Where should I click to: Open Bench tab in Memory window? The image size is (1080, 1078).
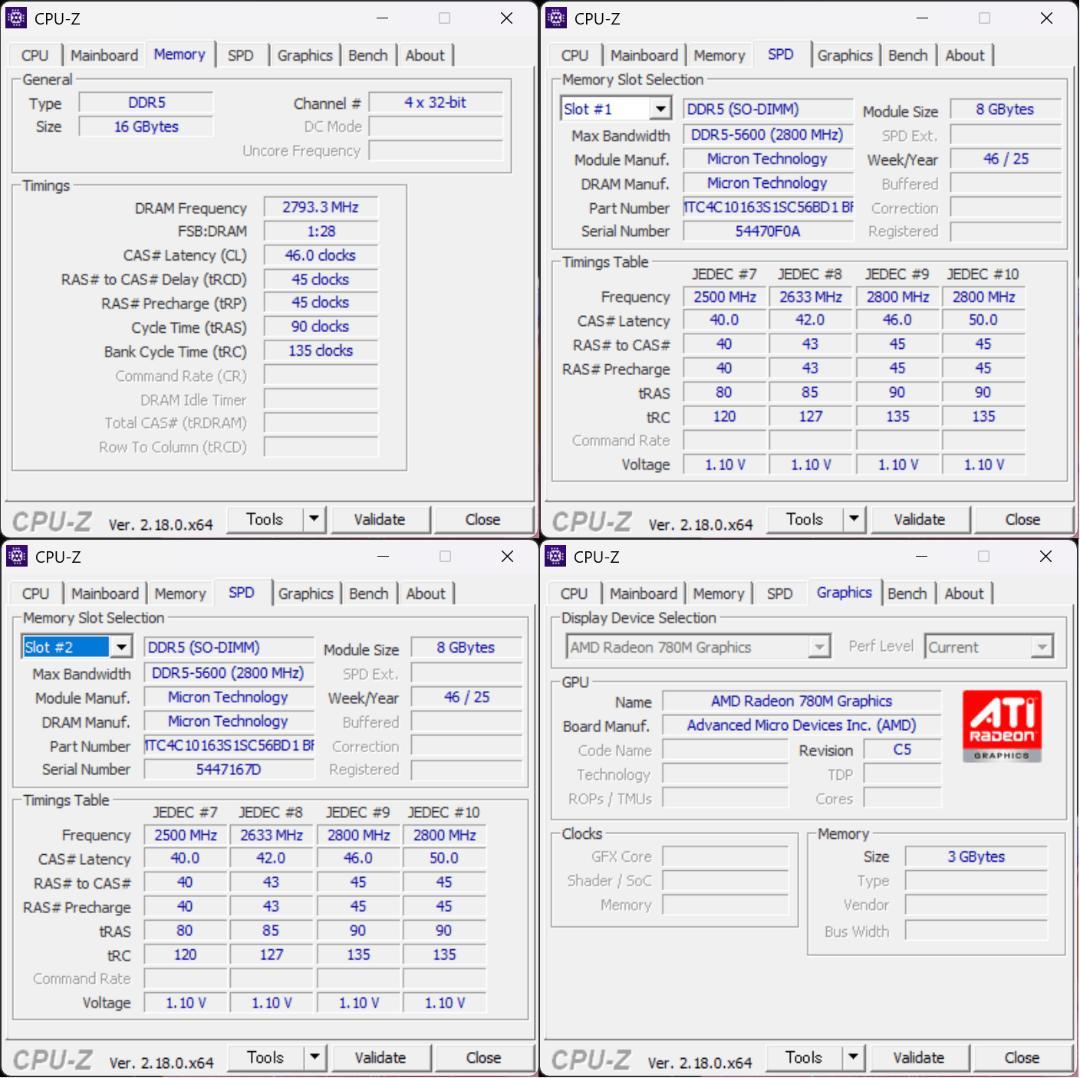tap(368, 55)
